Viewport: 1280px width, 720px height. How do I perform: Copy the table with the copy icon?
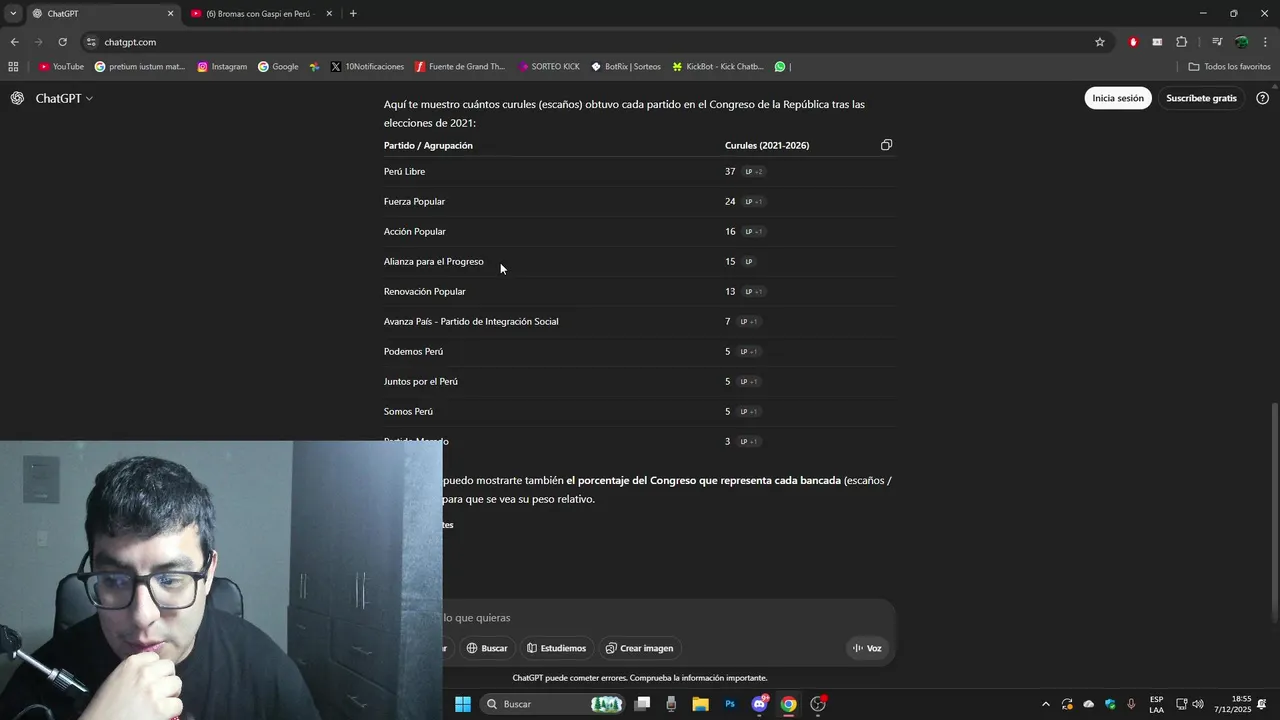coord(886,145)
